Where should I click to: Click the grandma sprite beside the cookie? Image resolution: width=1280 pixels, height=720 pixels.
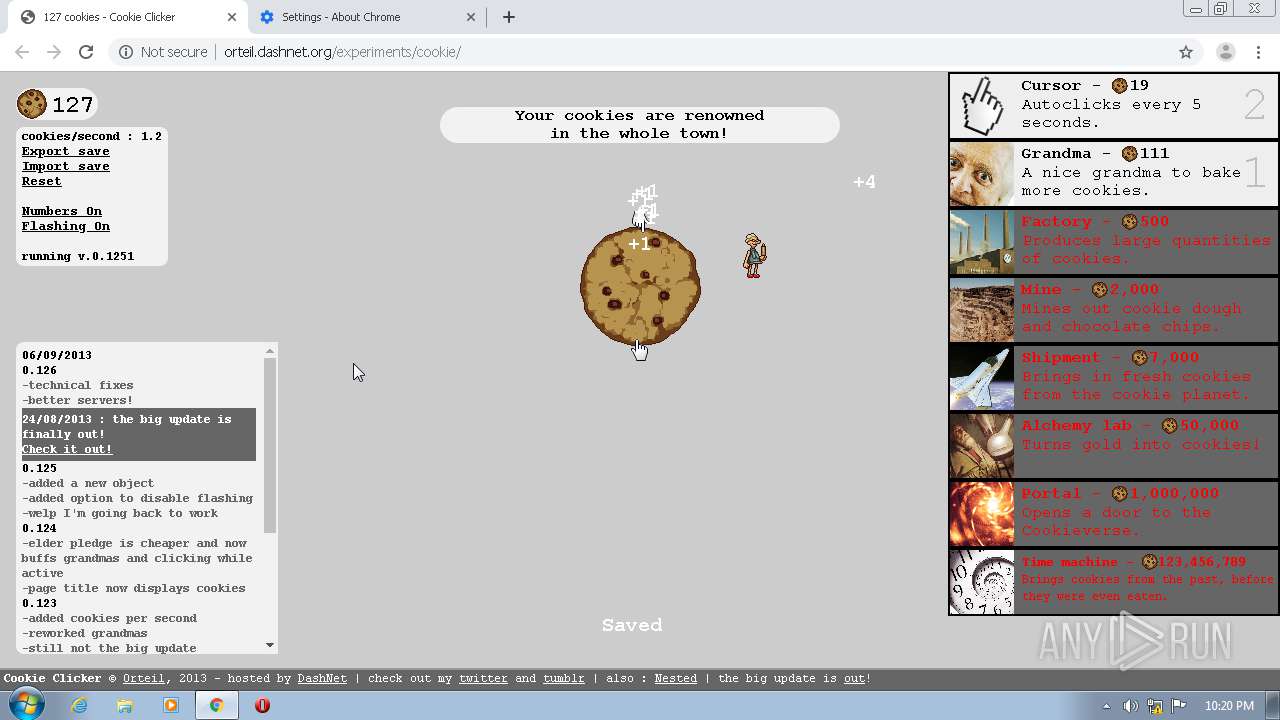coord(754,255)
